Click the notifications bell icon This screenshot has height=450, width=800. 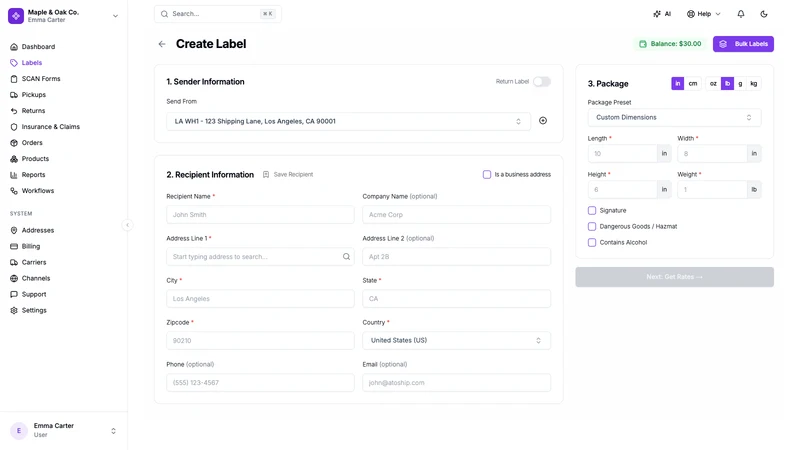pyautogui.click(x=741, y=14)
